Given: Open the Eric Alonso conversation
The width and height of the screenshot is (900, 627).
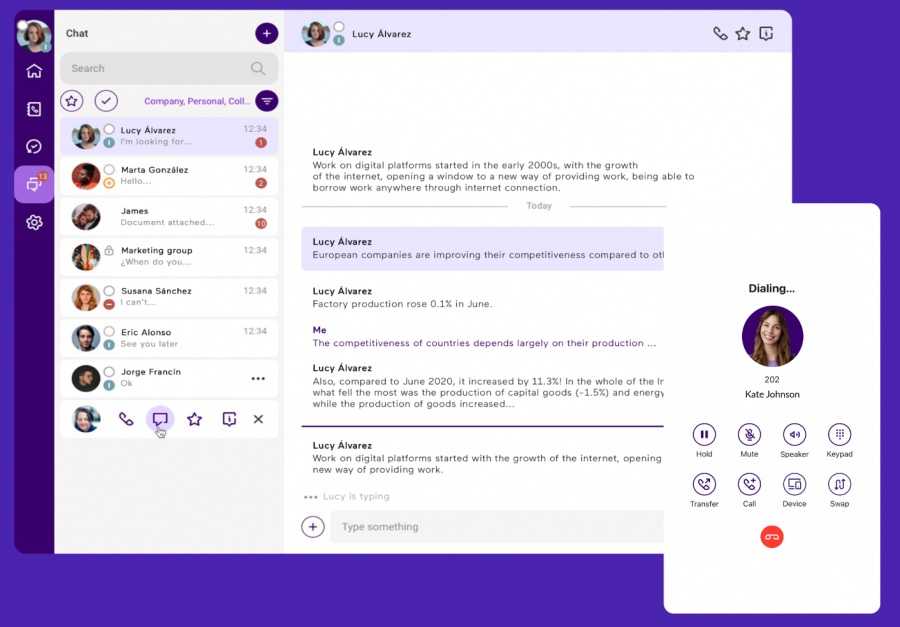Looking at the screenshot, I should click(169, 338).
